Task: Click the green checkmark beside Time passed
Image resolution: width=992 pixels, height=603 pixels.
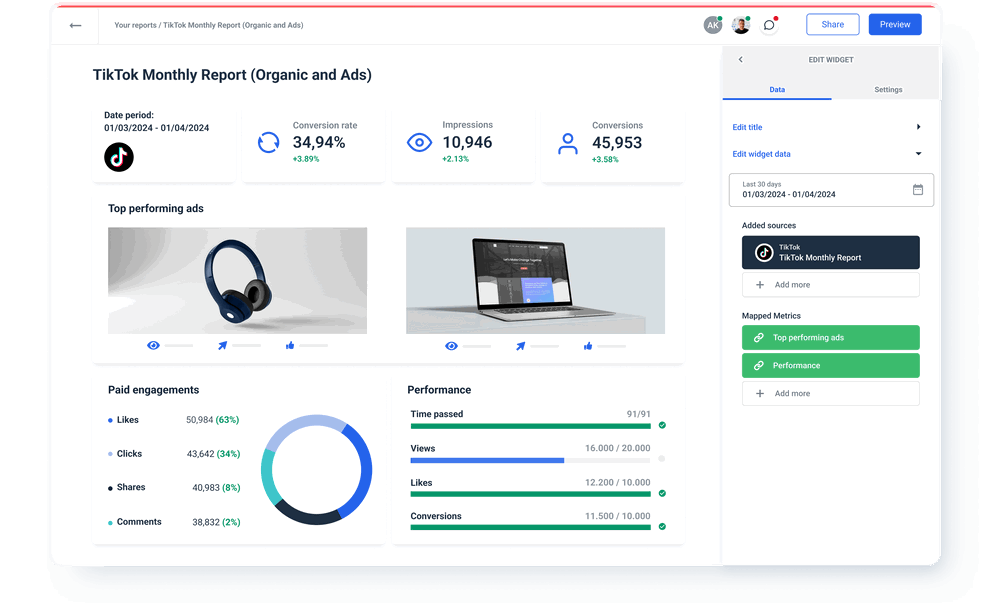Action: point(661,426)
